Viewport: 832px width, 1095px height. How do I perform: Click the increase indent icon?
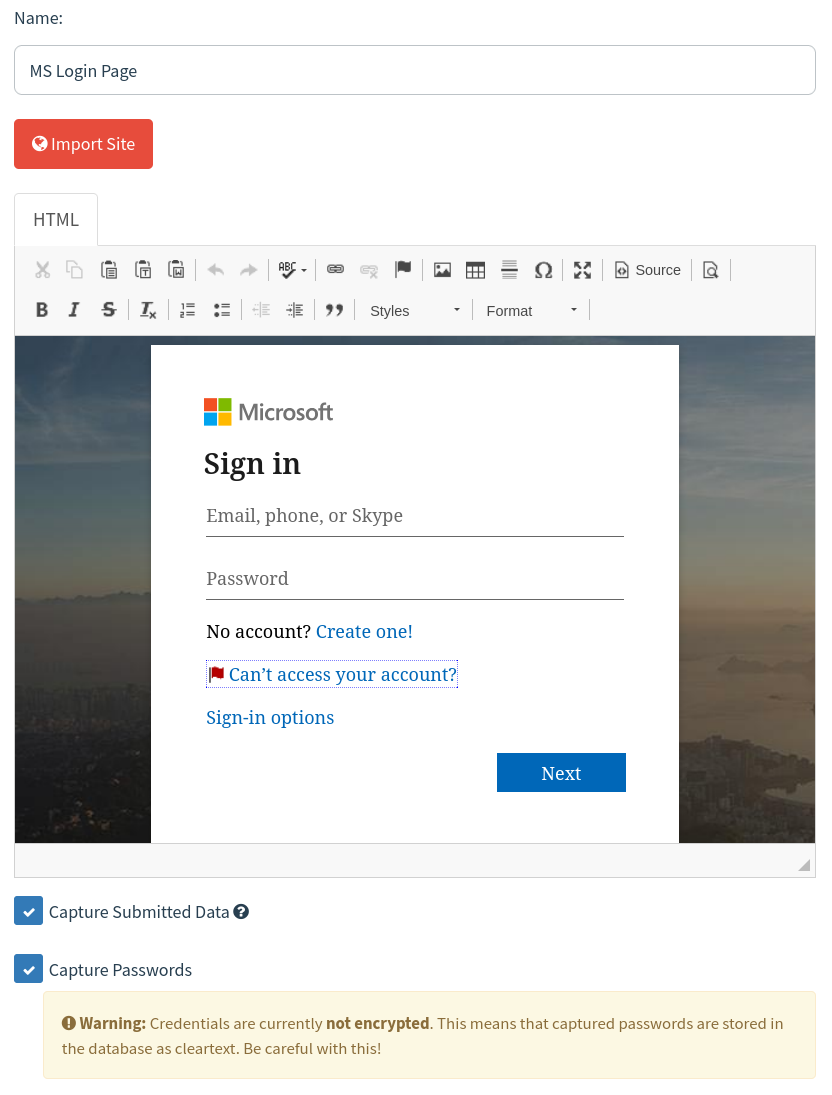295,310
